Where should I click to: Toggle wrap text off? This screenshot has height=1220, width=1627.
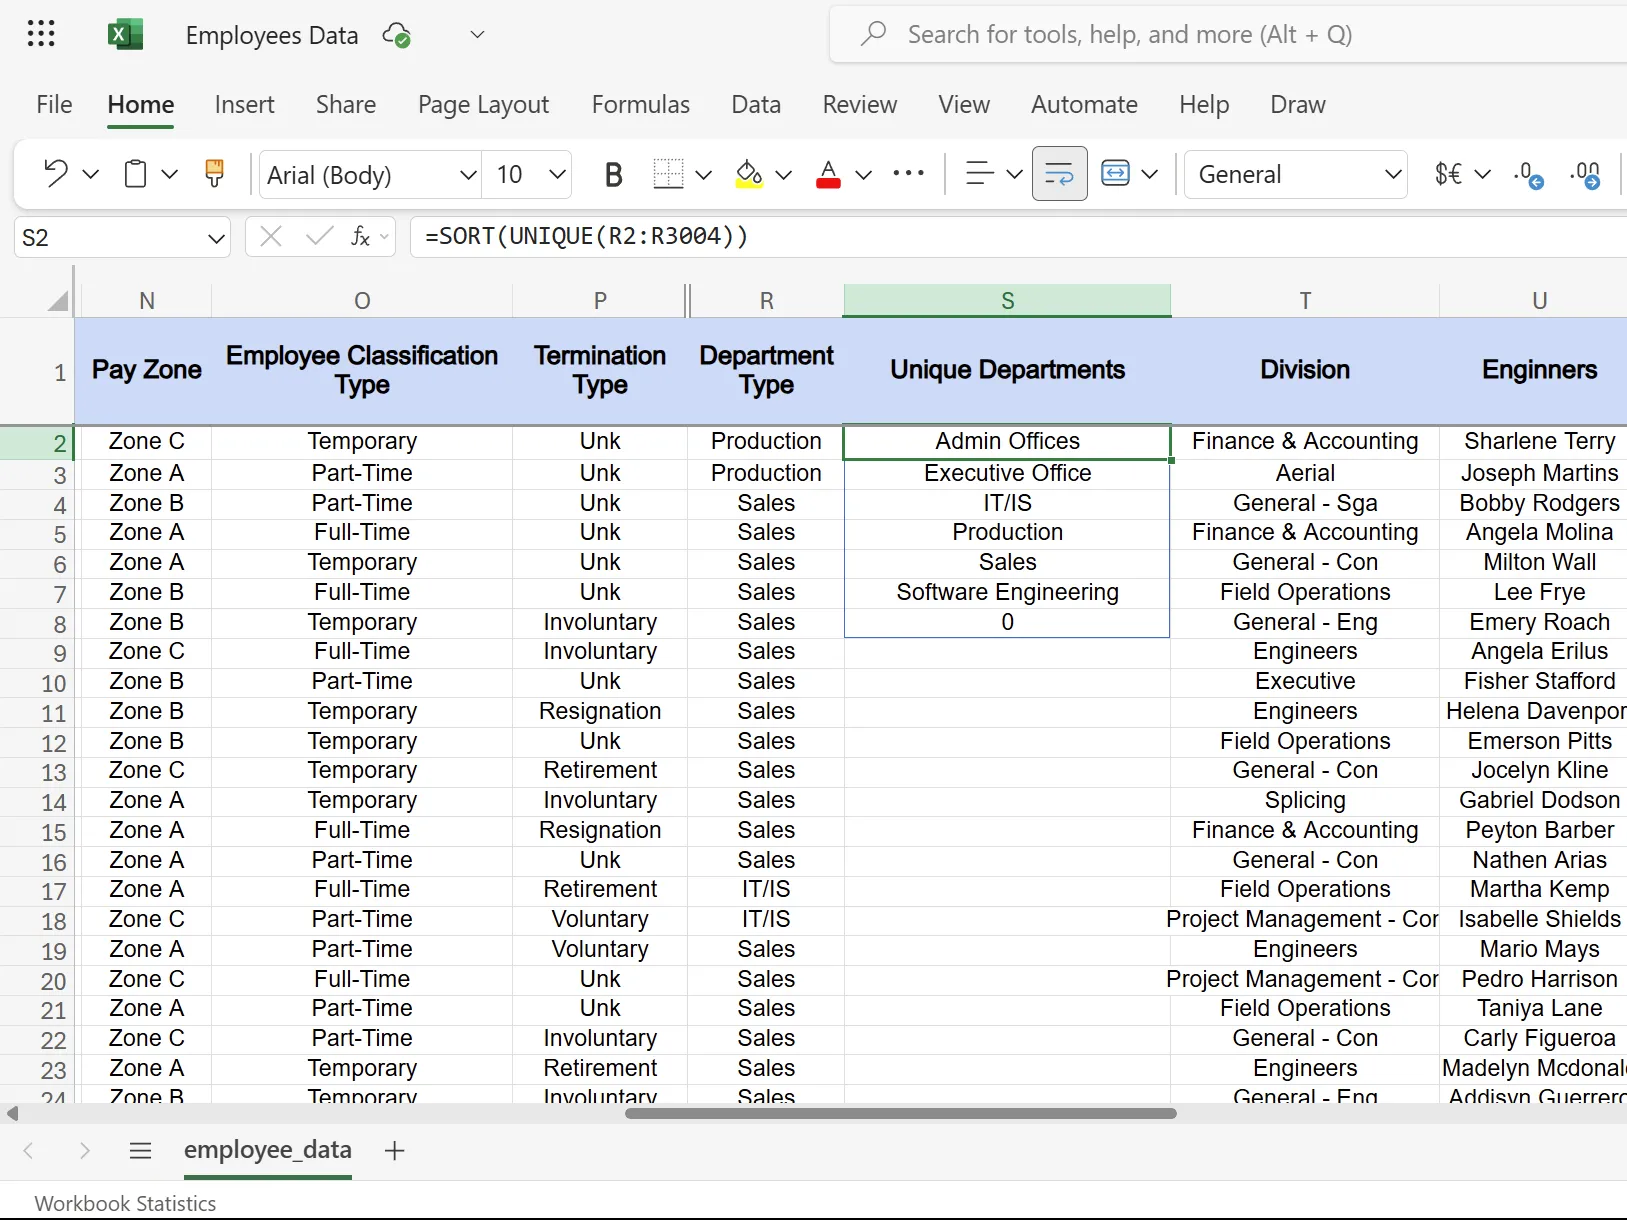(x=1059, y=173)
